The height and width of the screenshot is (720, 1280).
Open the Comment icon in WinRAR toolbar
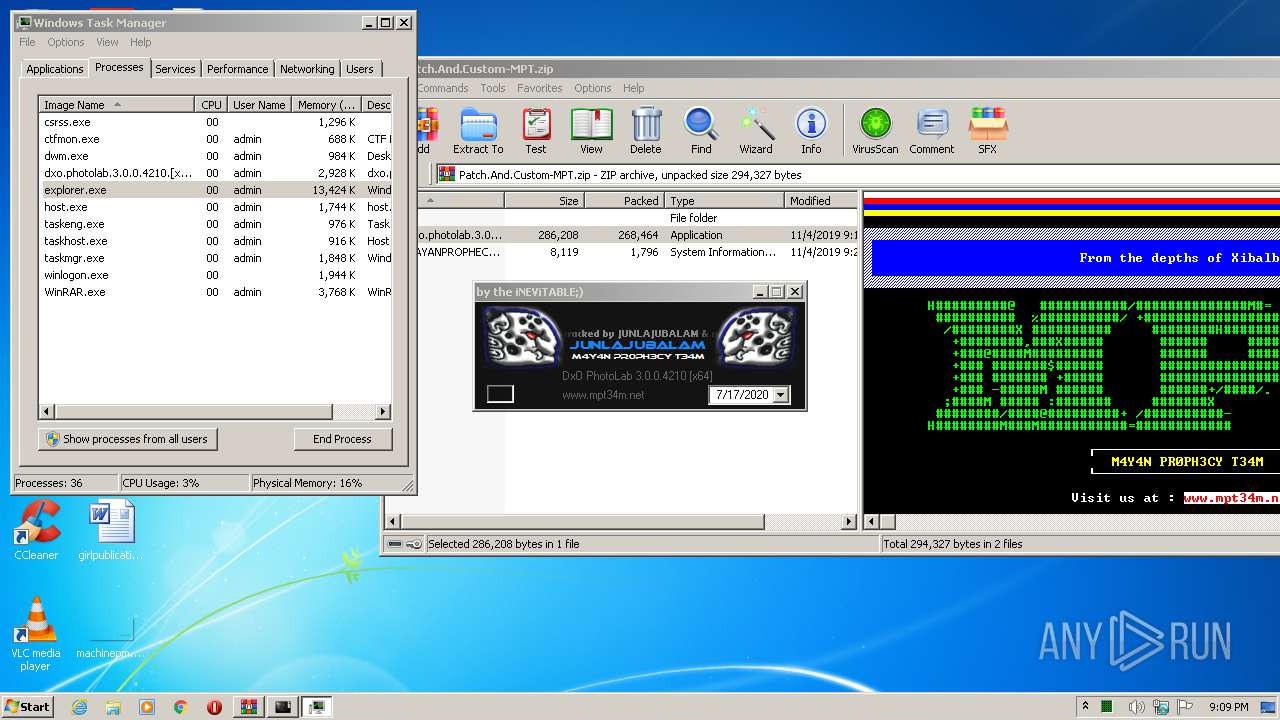click(932, 131)
